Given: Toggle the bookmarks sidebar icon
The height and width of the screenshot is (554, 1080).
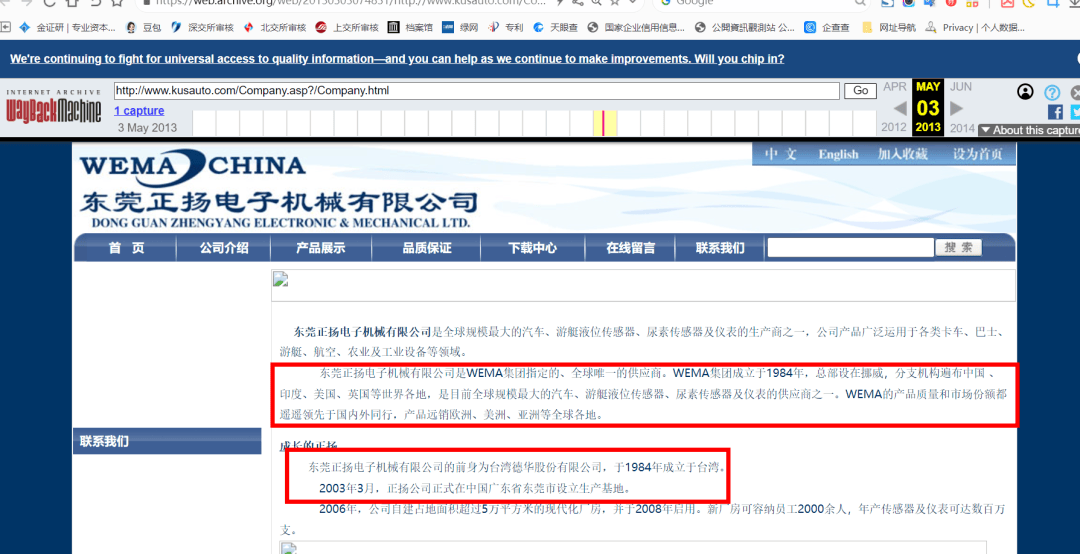Looking at the screenshot, I should click(6, 28).
